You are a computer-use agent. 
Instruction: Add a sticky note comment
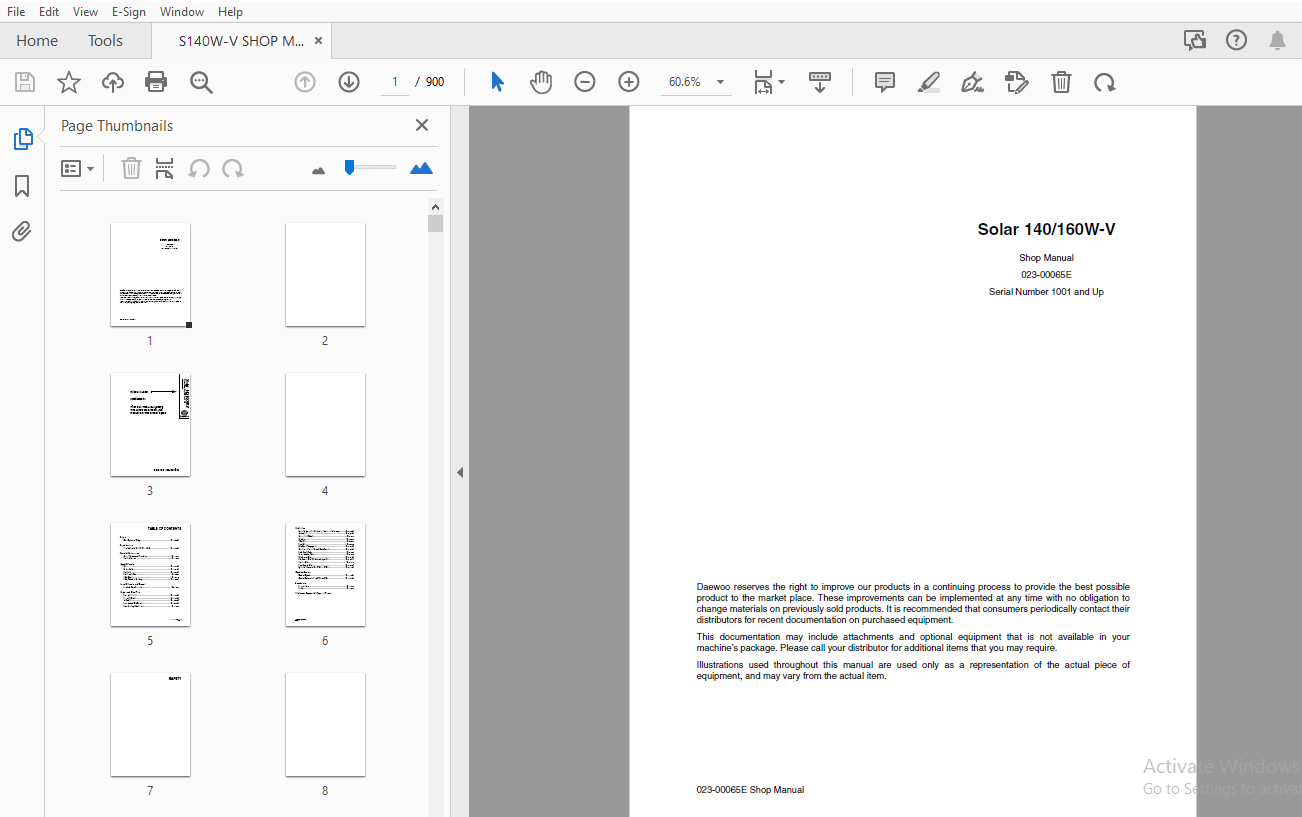885,82
